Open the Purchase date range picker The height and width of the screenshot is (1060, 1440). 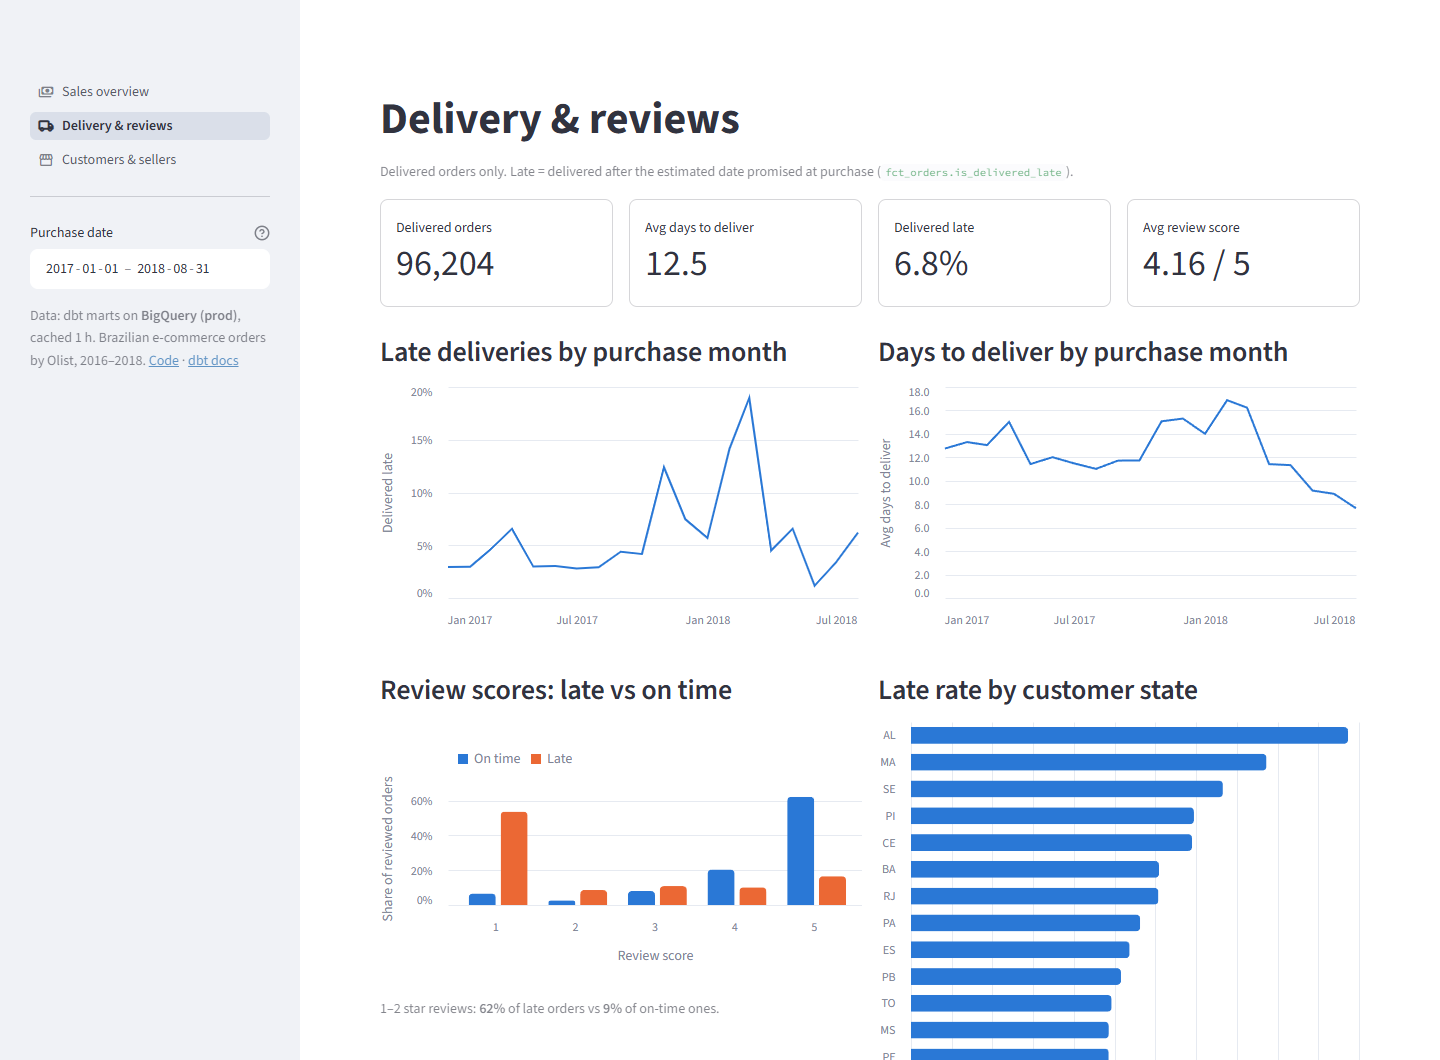tap(150, 269)
